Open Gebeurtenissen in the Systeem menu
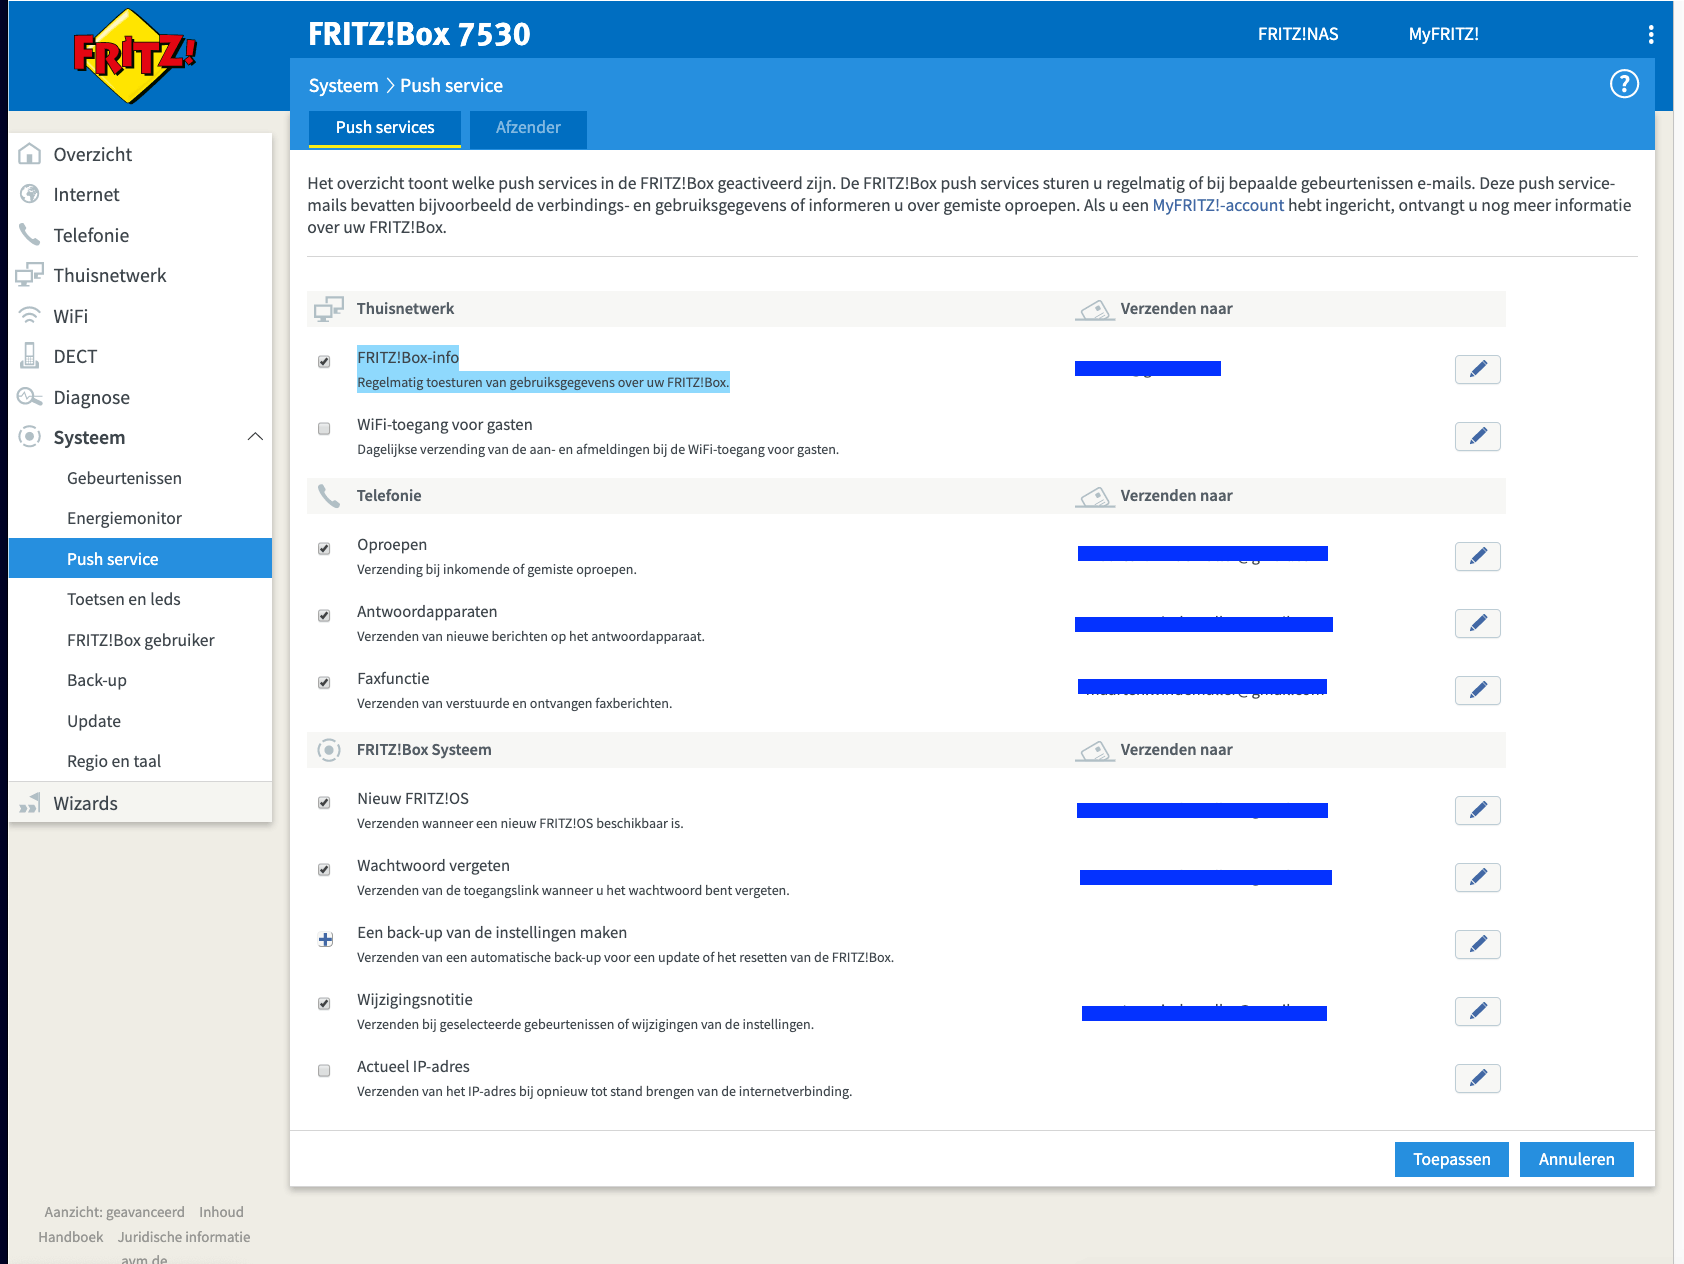Viewport: 1684px width, 1264px height. click(125, 478)
